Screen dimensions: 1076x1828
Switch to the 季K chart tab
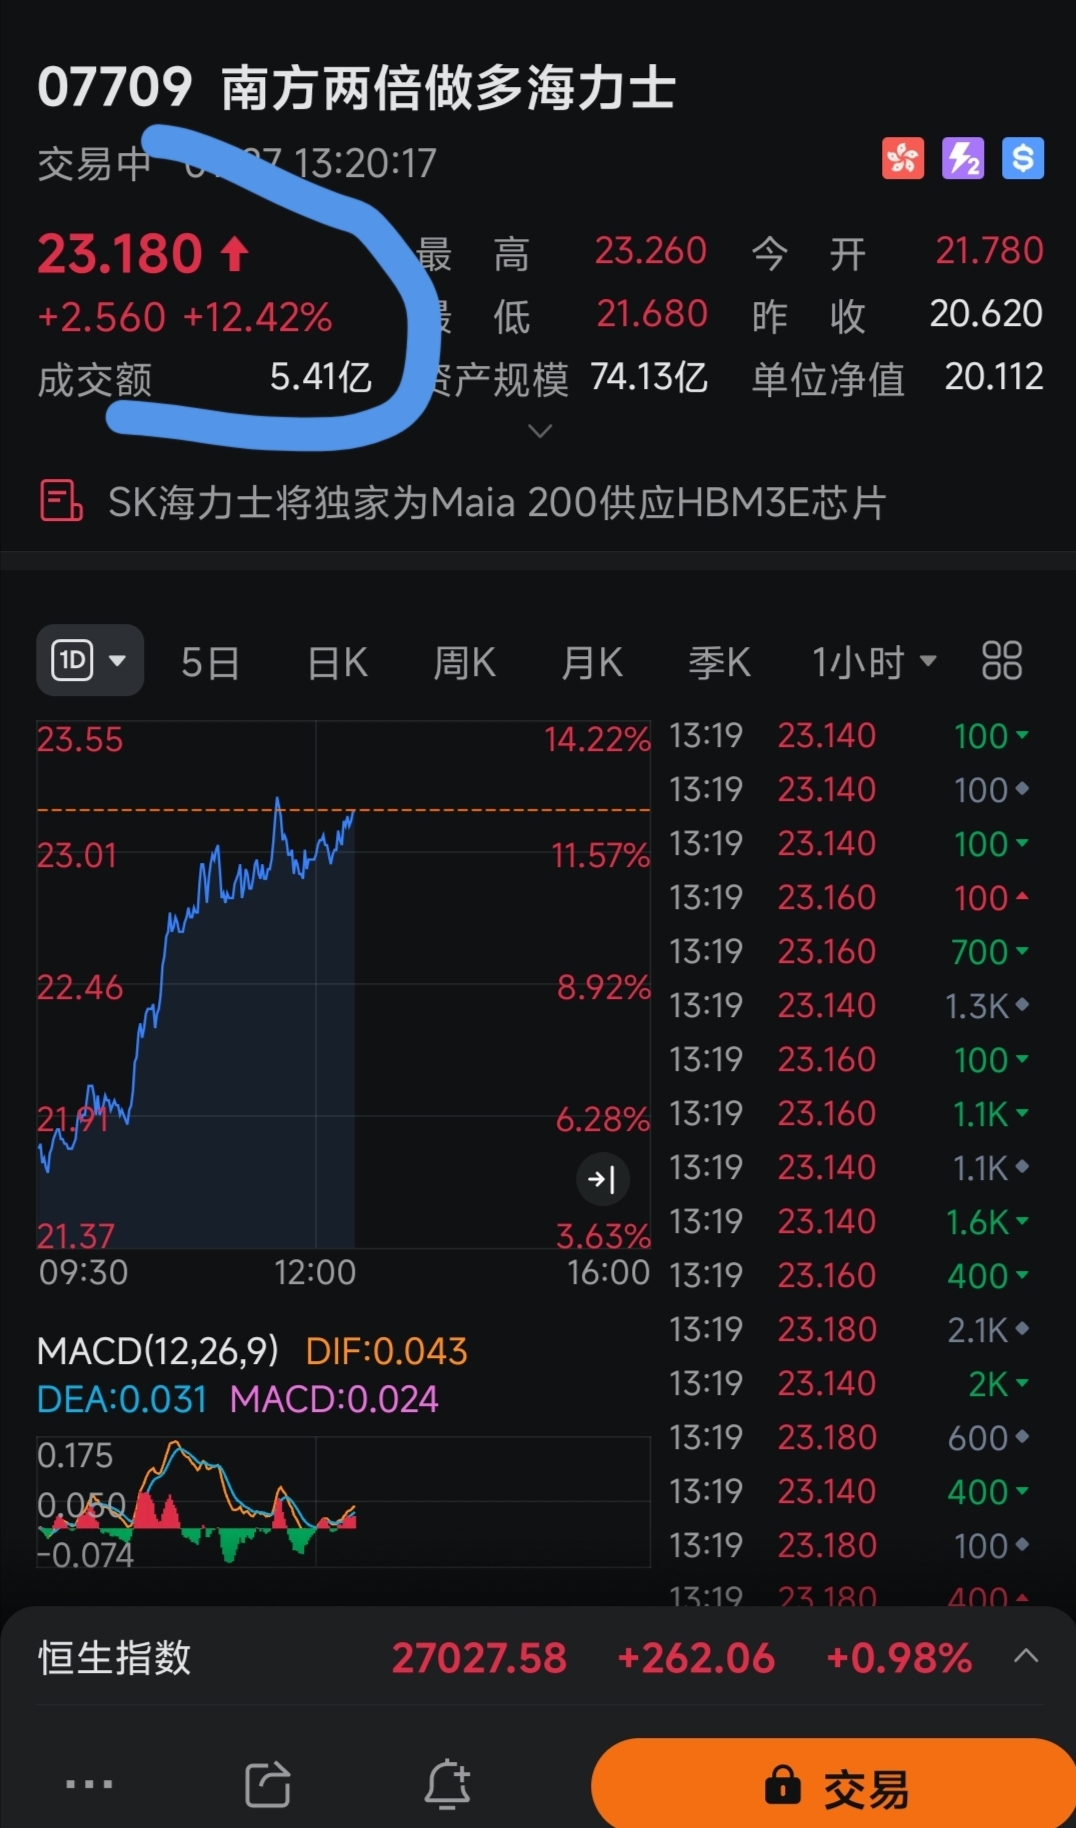click(x=719, y=662)
